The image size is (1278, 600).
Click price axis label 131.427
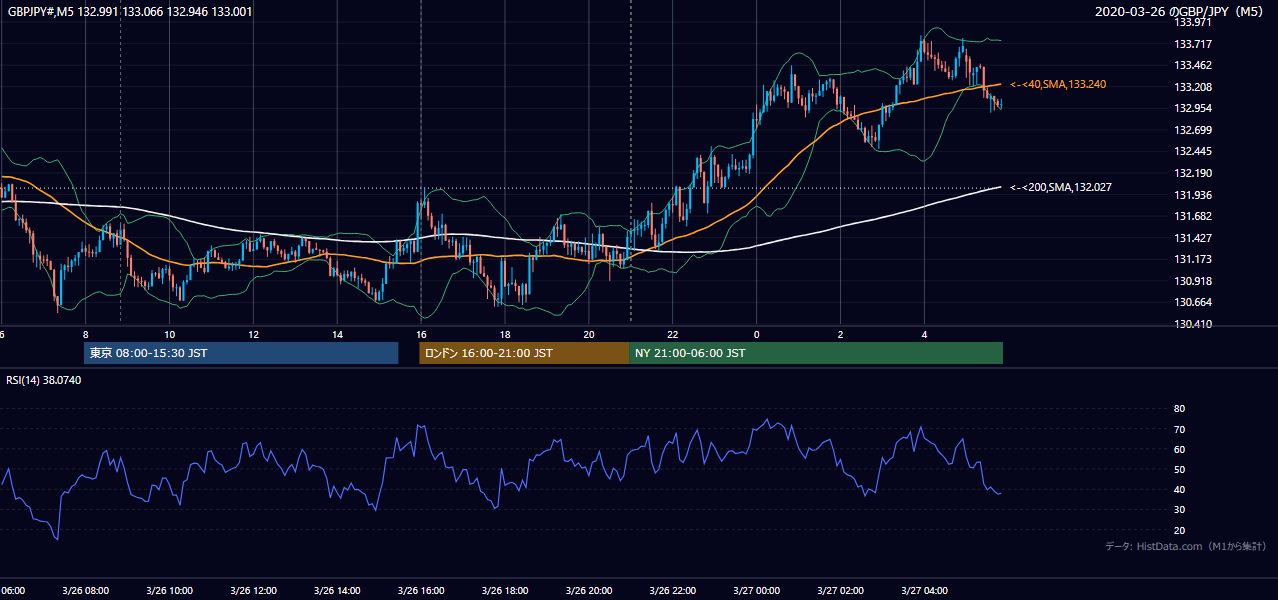pos(1193,238)
